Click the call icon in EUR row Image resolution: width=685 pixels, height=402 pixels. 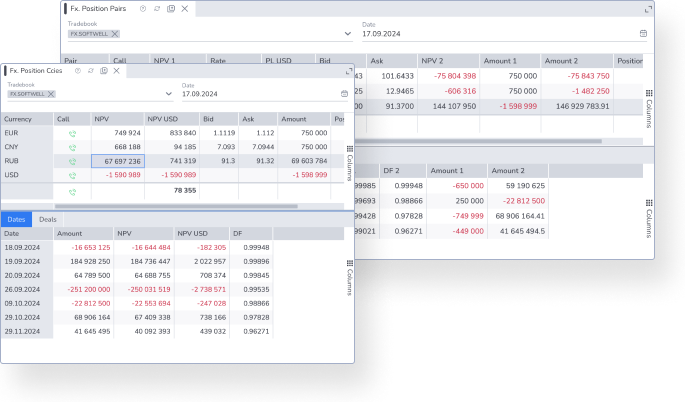[x=72, y=132]
